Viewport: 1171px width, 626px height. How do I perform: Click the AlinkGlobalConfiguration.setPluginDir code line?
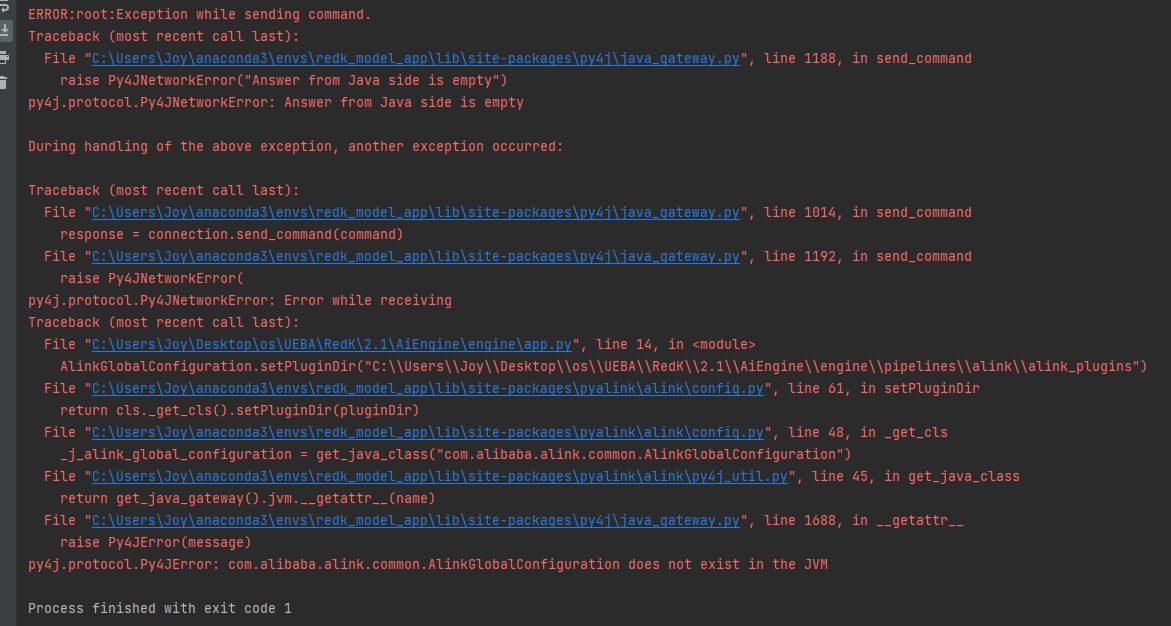pos(603,366)
